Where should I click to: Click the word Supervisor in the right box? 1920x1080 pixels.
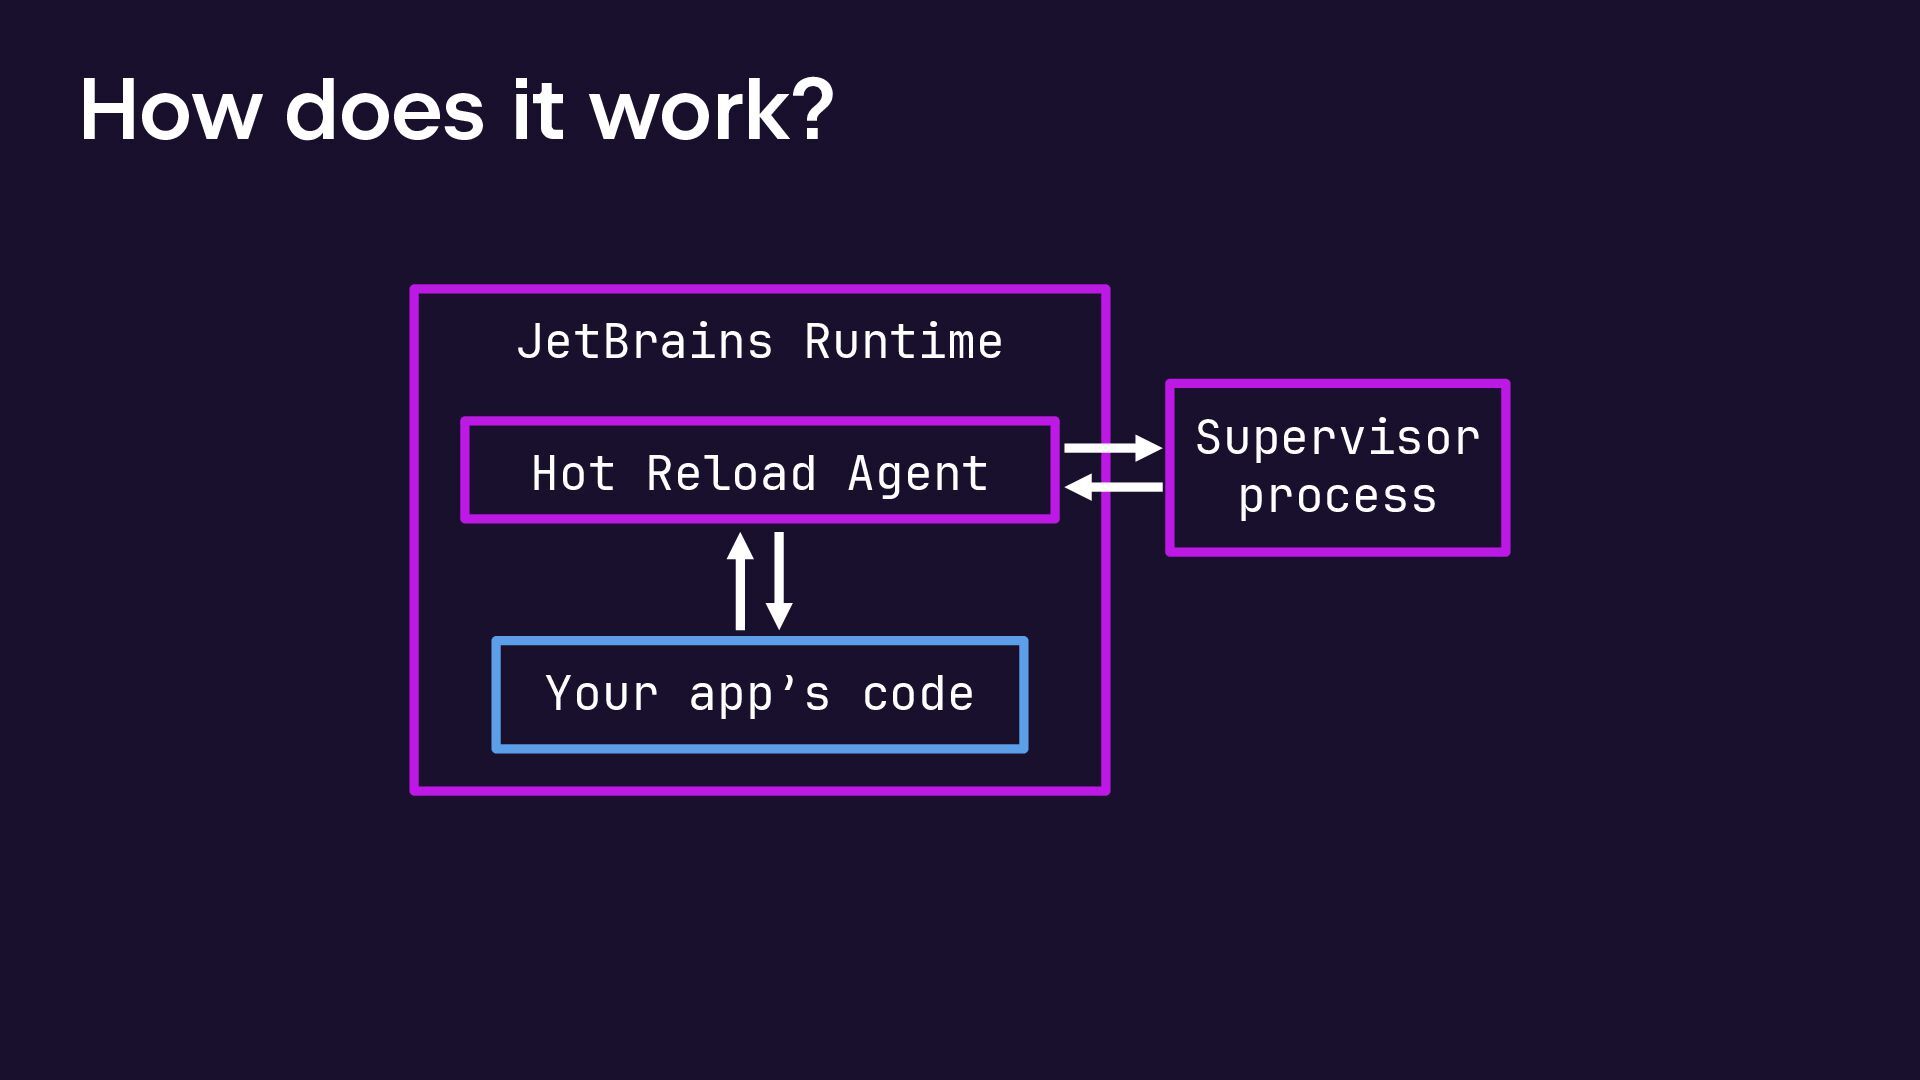(x=1337, y=438)
